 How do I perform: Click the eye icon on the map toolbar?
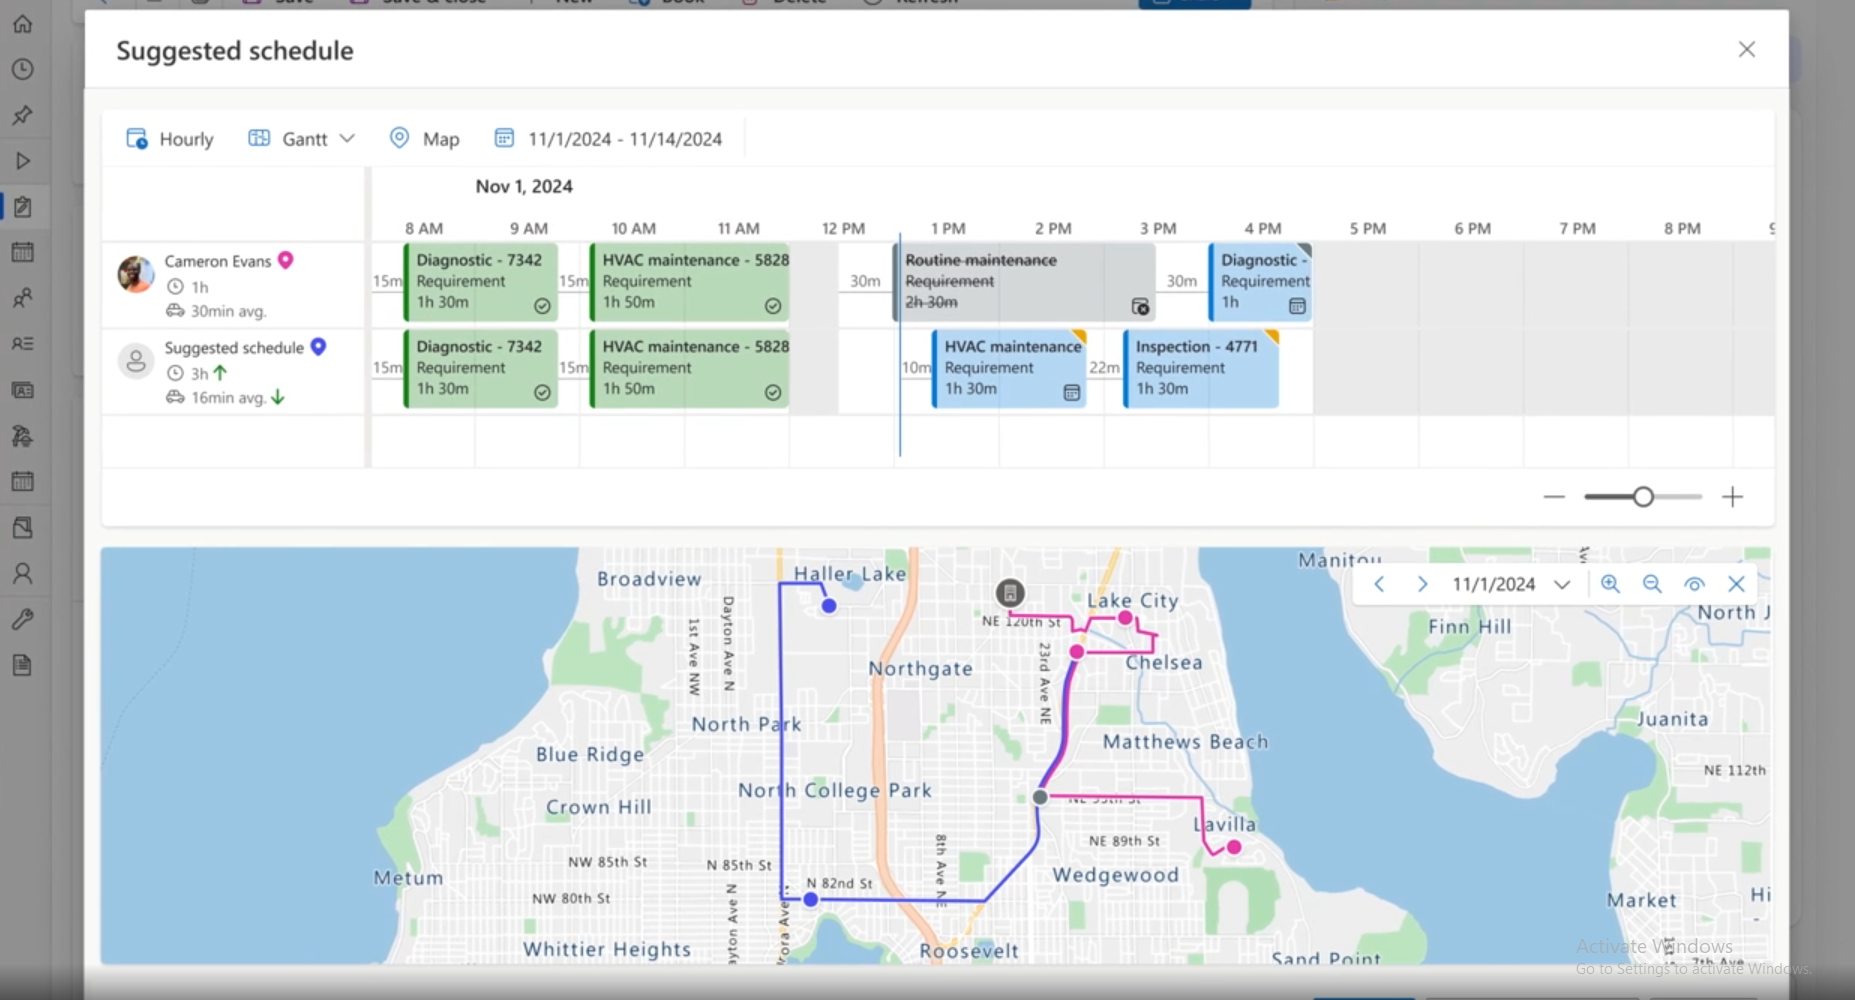pyautogui.click(x=1694, y=584)
